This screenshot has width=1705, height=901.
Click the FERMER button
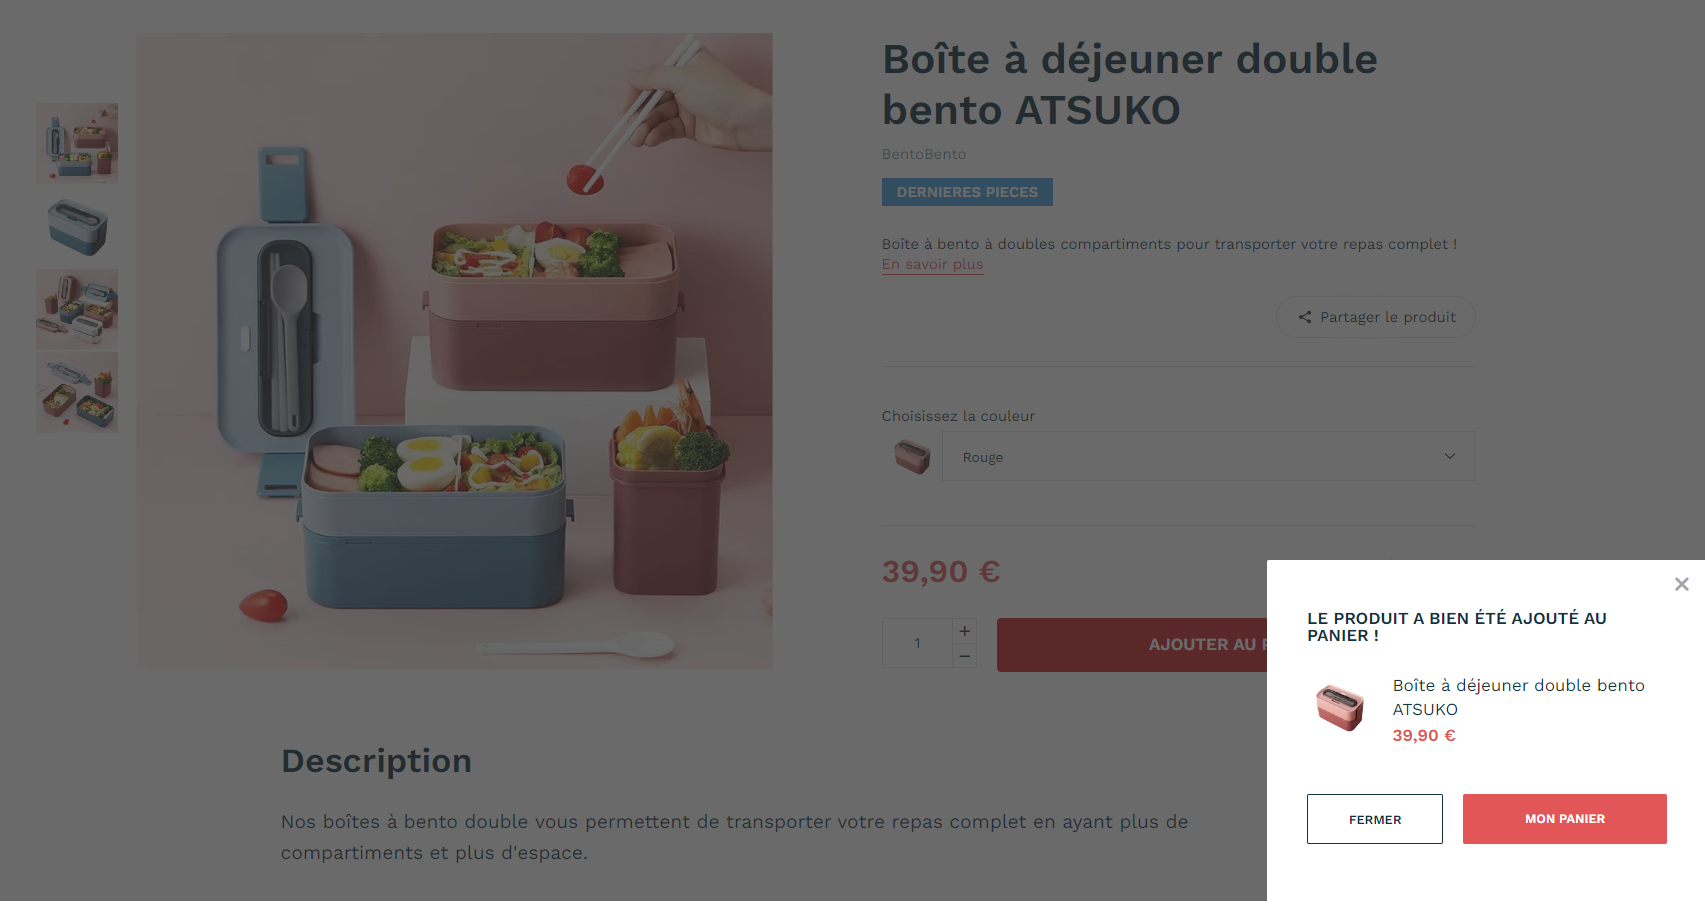(1374, 819)
